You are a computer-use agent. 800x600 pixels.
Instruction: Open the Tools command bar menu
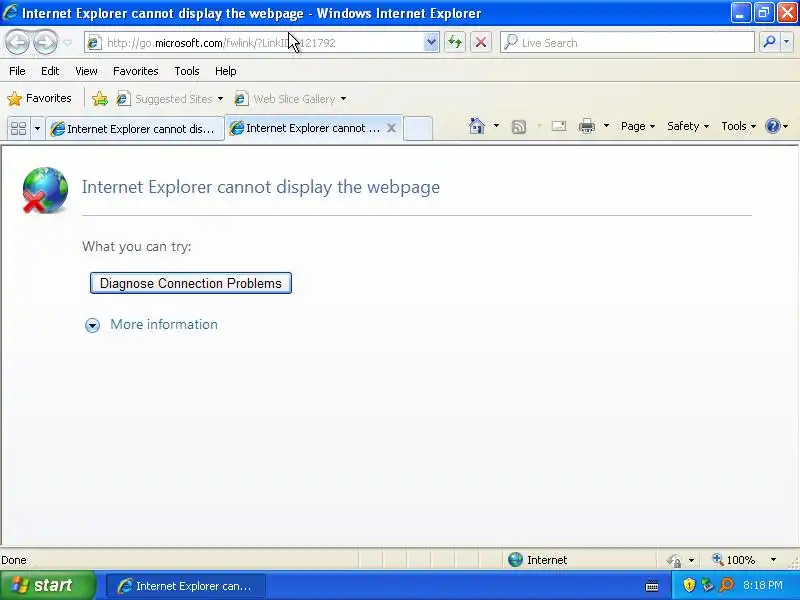pos(738,126)
